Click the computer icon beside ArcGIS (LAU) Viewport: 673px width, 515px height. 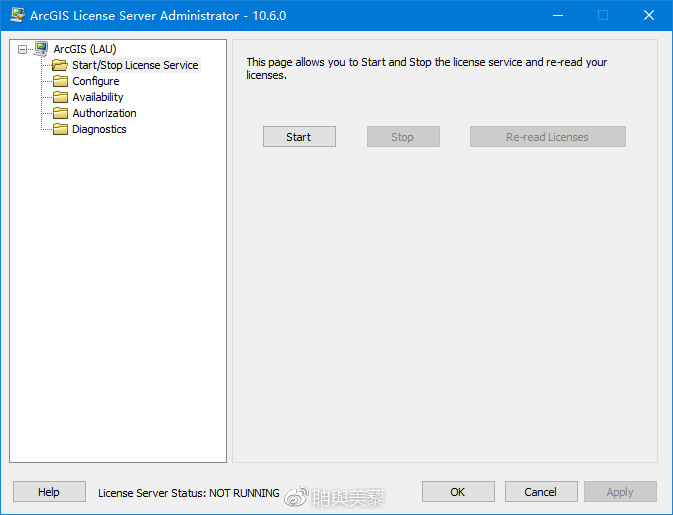pos(41,49)
